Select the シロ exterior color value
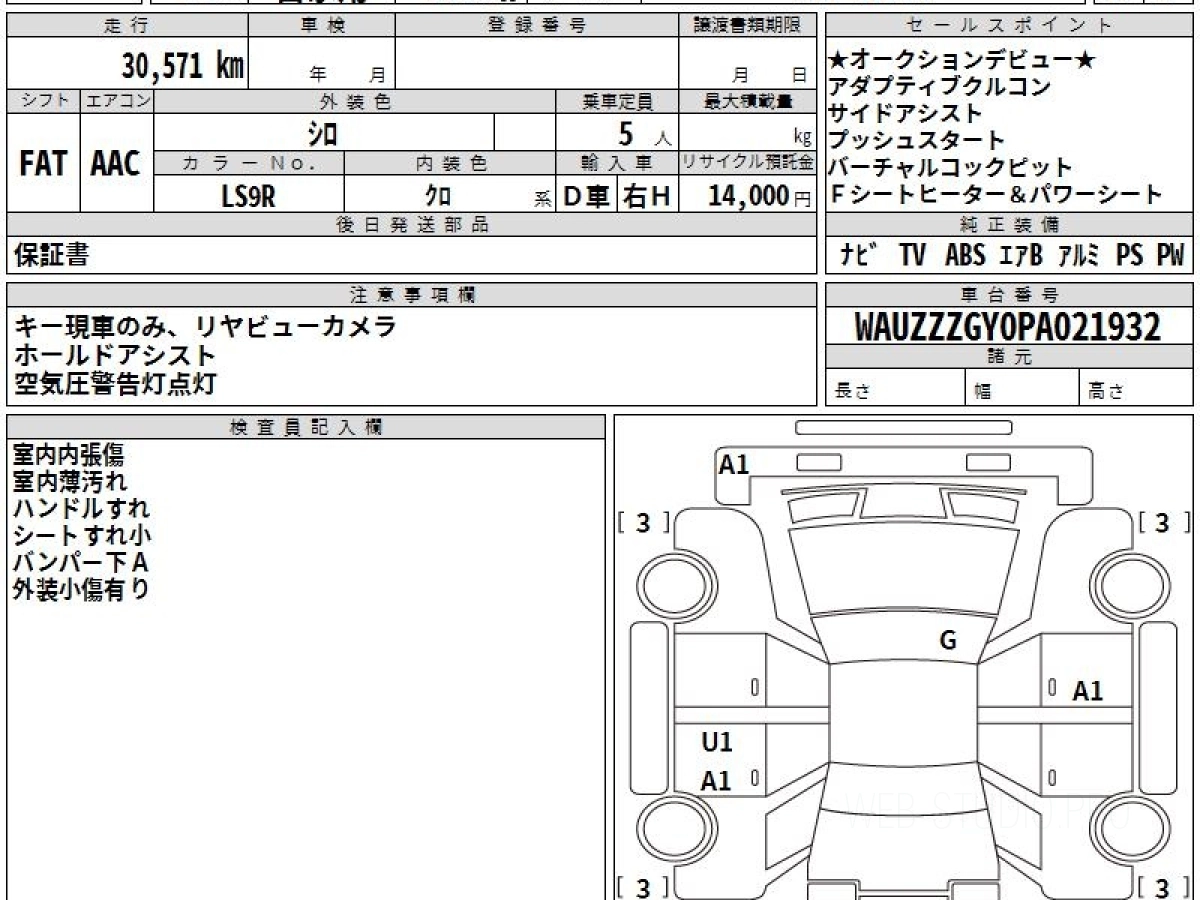 click(322, 133)
